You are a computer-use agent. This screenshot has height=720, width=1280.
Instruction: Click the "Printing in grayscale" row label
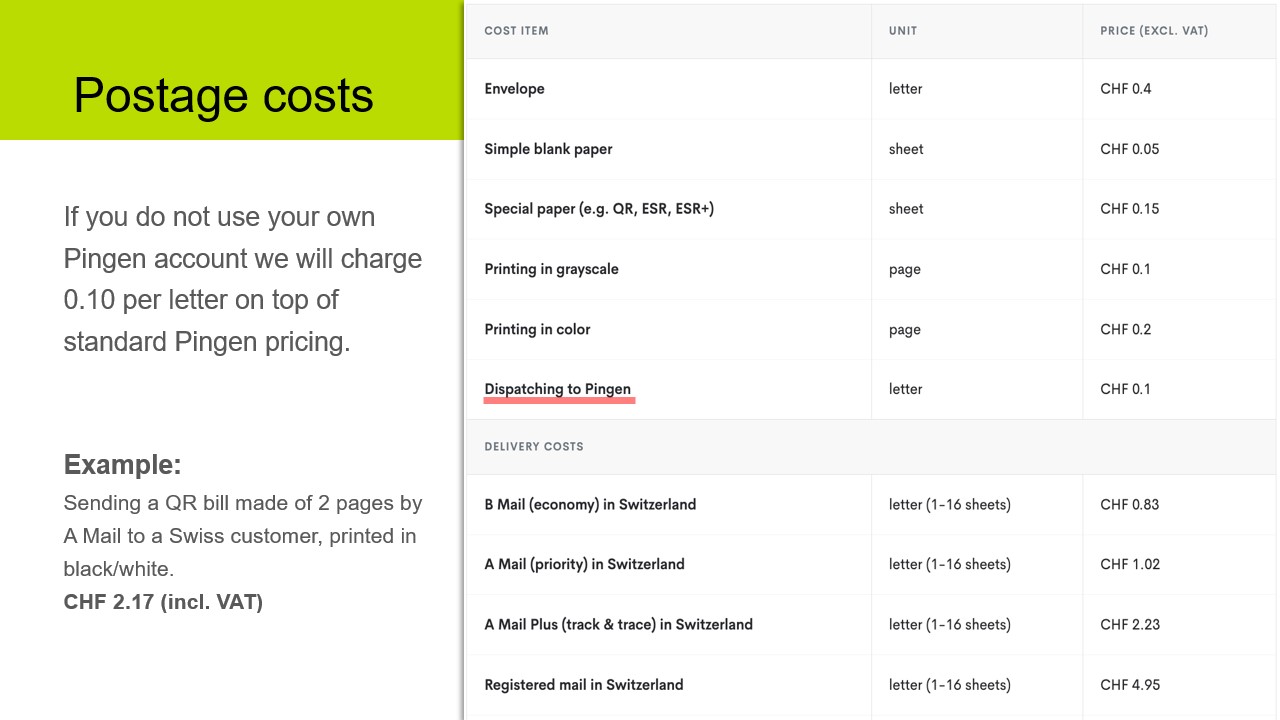(551, 269)
